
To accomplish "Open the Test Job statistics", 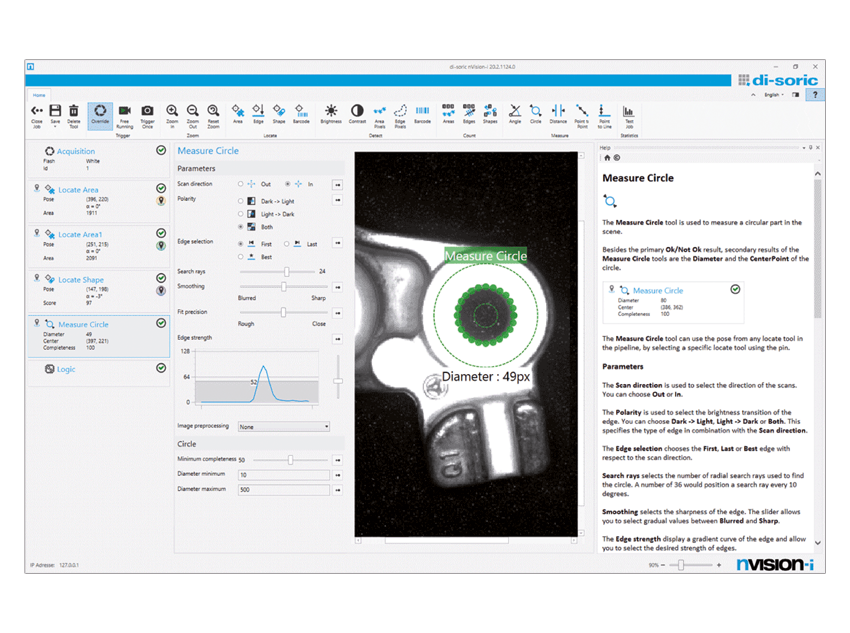I will pyautogui.click(x=629, y=116).
